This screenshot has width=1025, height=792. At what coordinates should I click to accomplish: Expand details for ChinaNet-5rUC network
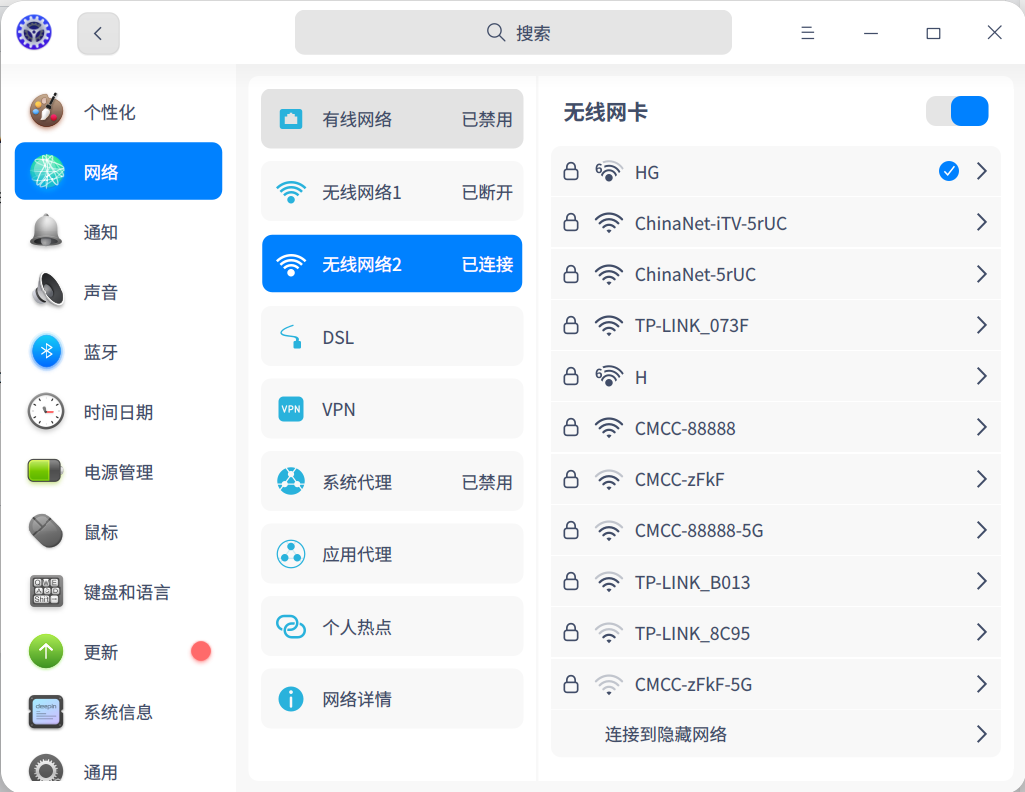click(x=981, y=274)
